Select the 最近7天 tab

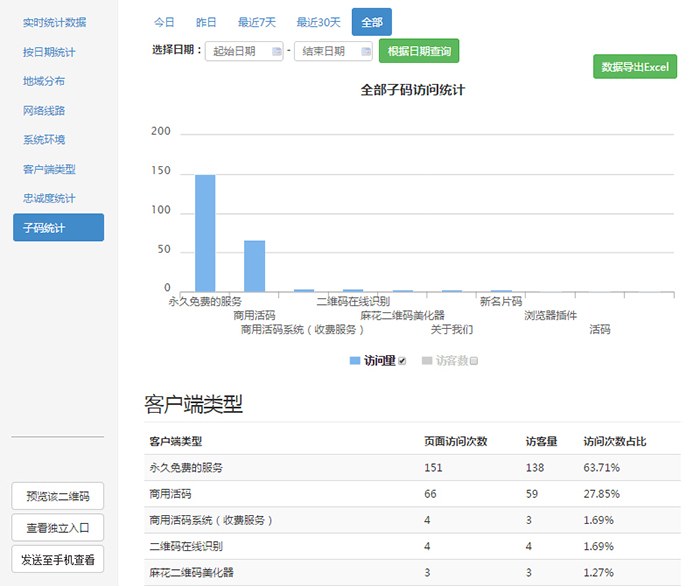257,22
